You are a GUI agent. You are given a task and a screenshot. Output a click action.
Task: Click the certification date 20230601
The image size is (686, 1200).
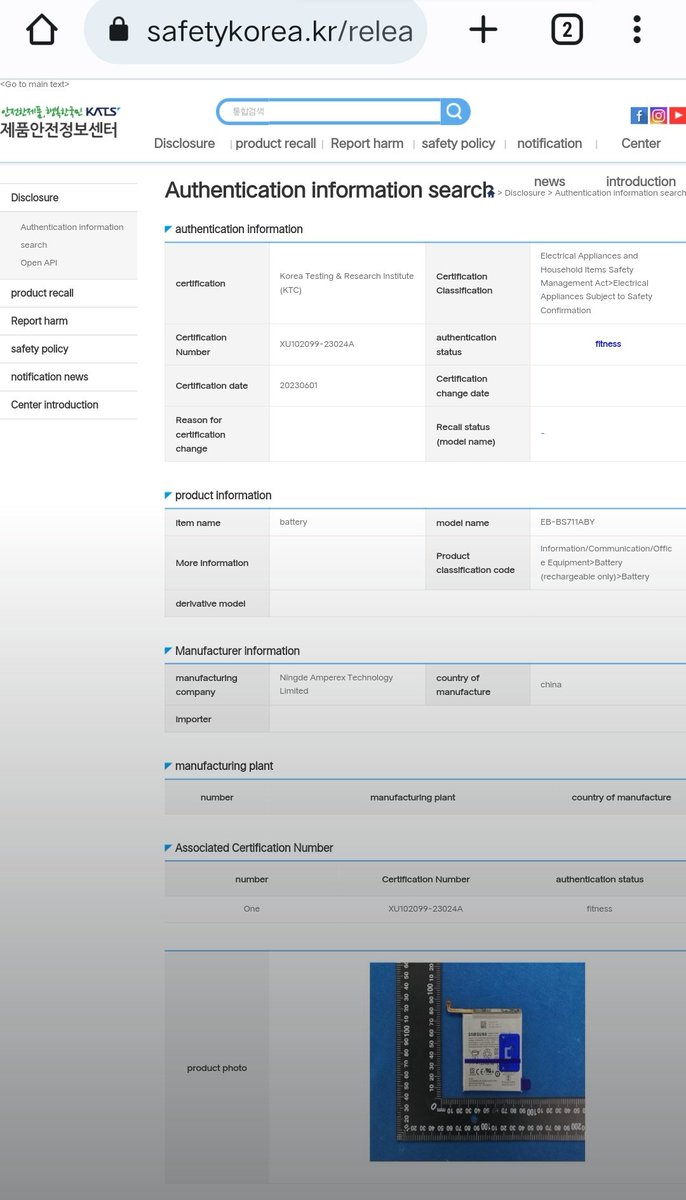pos(298,385)
